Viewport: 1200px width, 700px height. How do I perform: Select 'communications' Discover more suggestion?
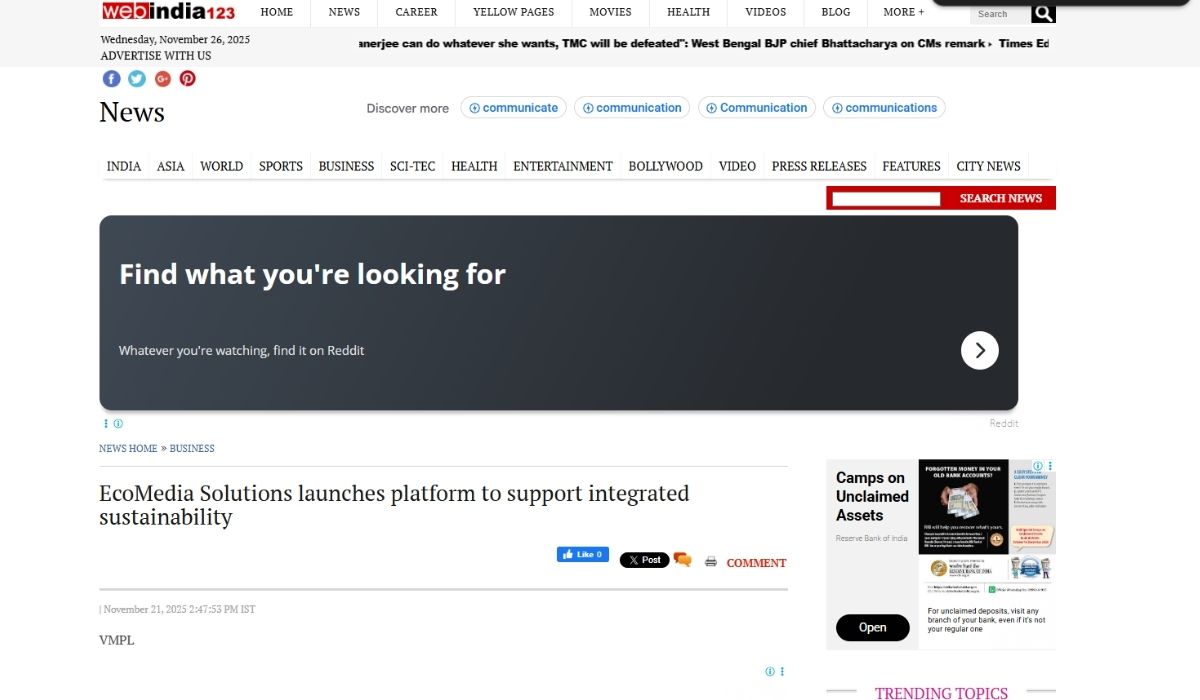click(x=883, y=108)
